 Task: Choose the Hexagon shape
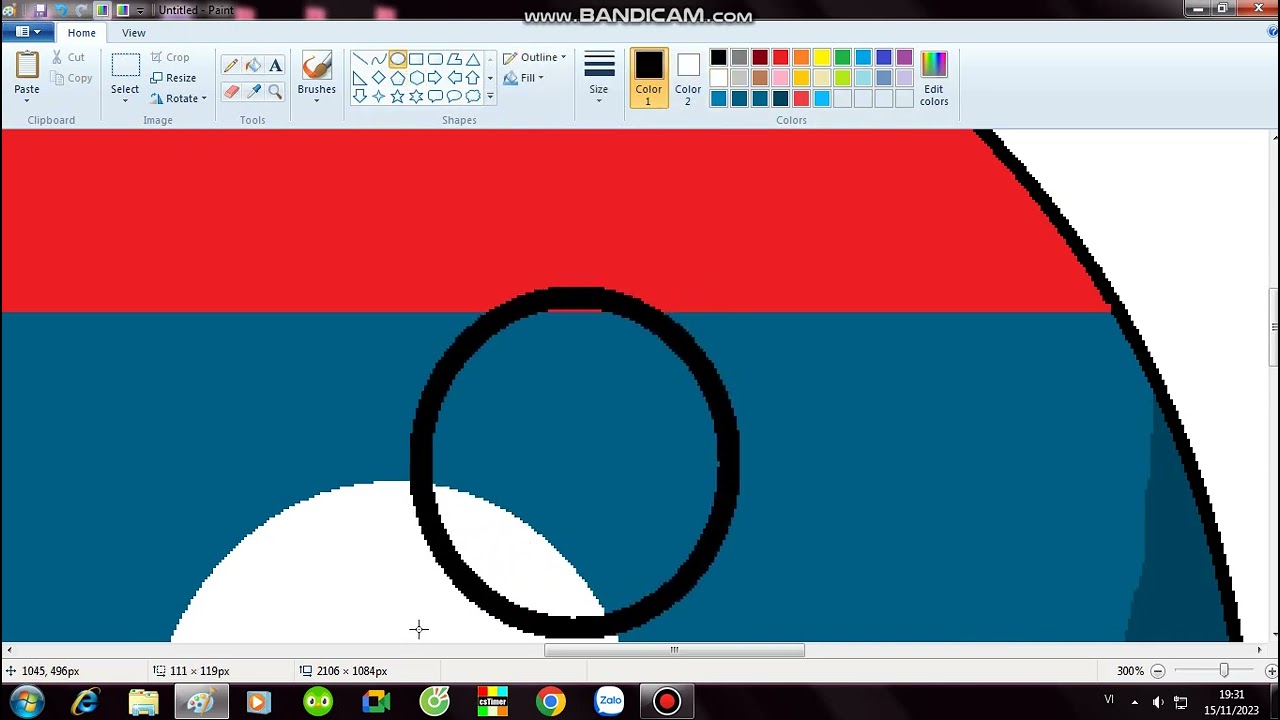pos(416,78)
